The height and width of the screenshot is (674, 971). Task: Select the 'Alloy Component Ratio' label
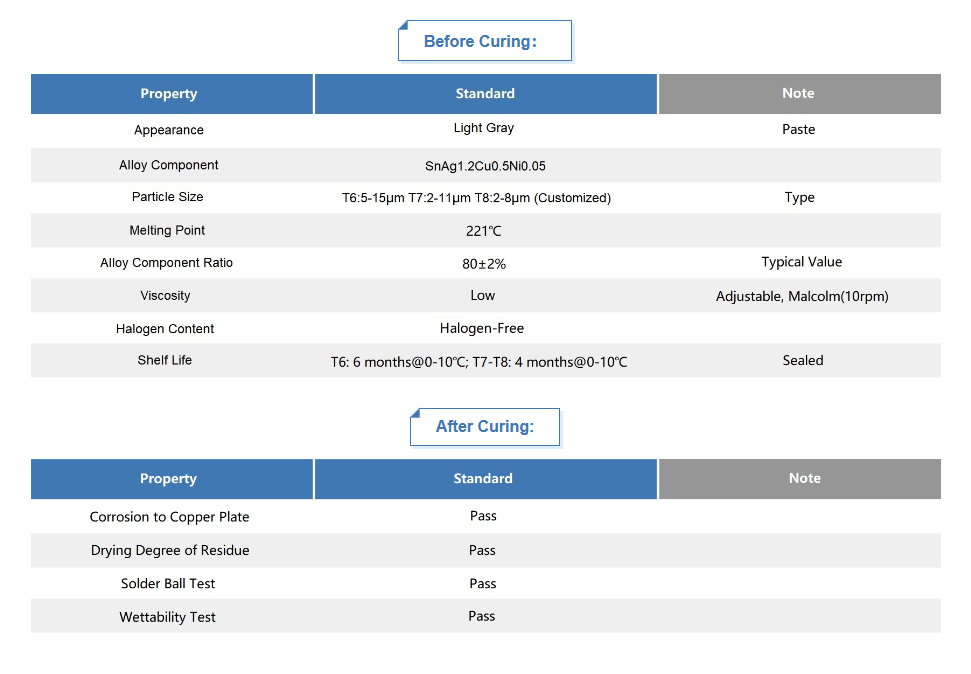click(x=167, y=263)
